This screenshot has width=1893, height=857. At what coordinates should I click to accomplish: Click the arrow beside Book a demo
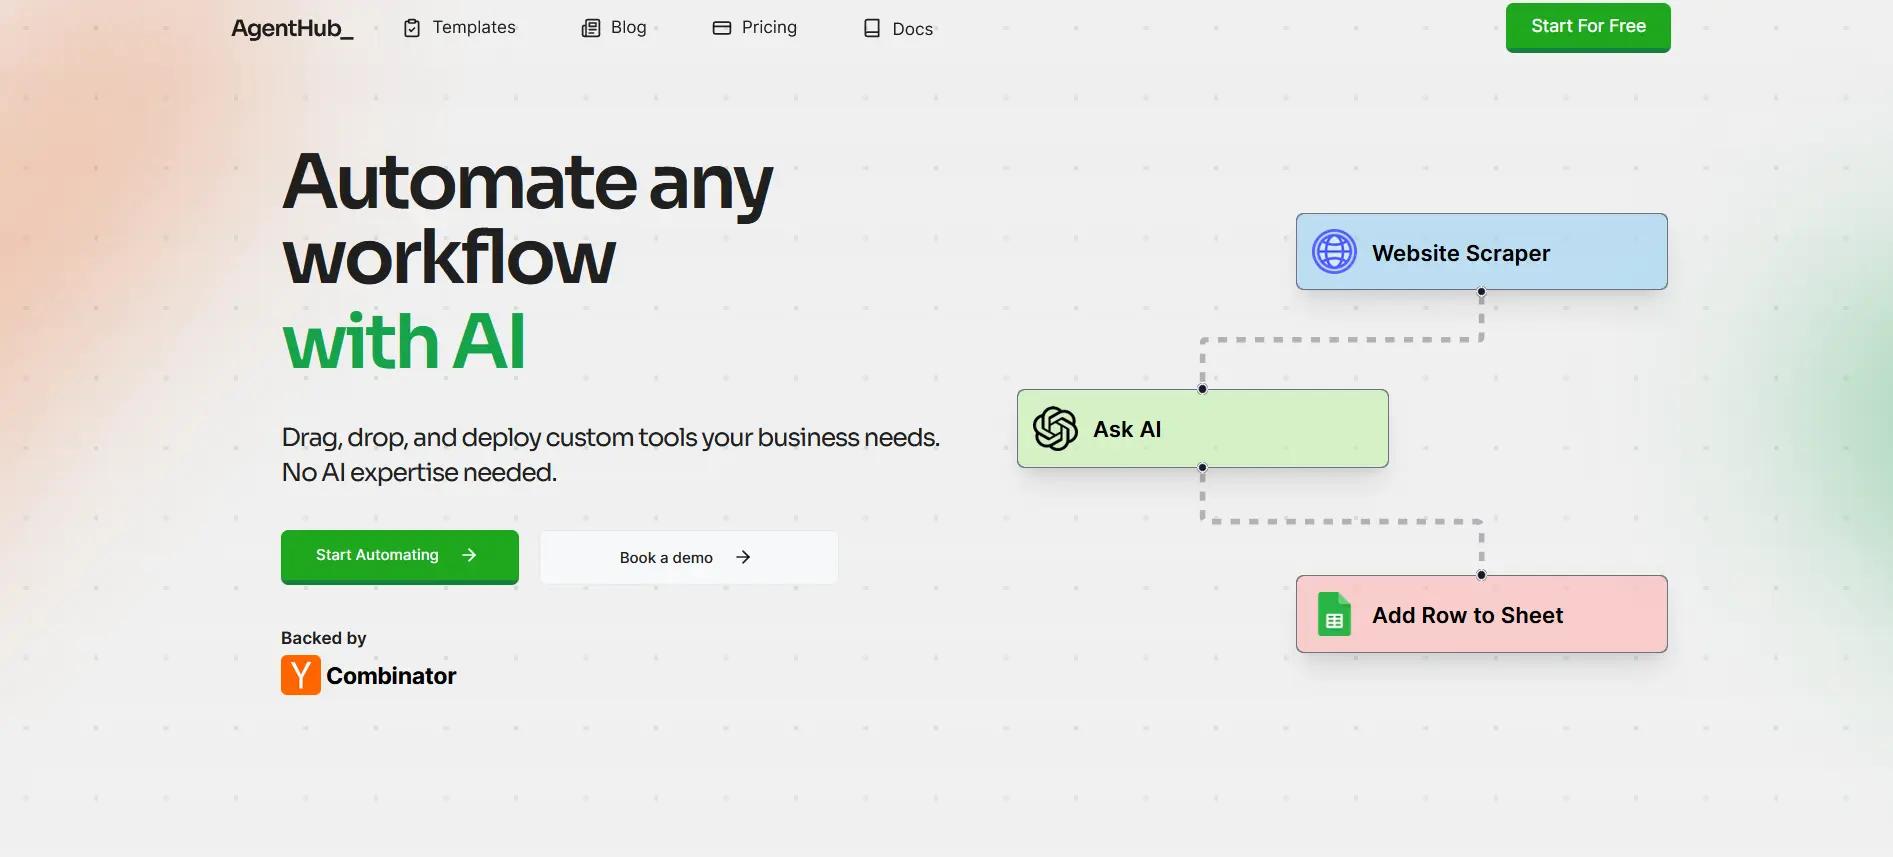(x=743, y=557)
